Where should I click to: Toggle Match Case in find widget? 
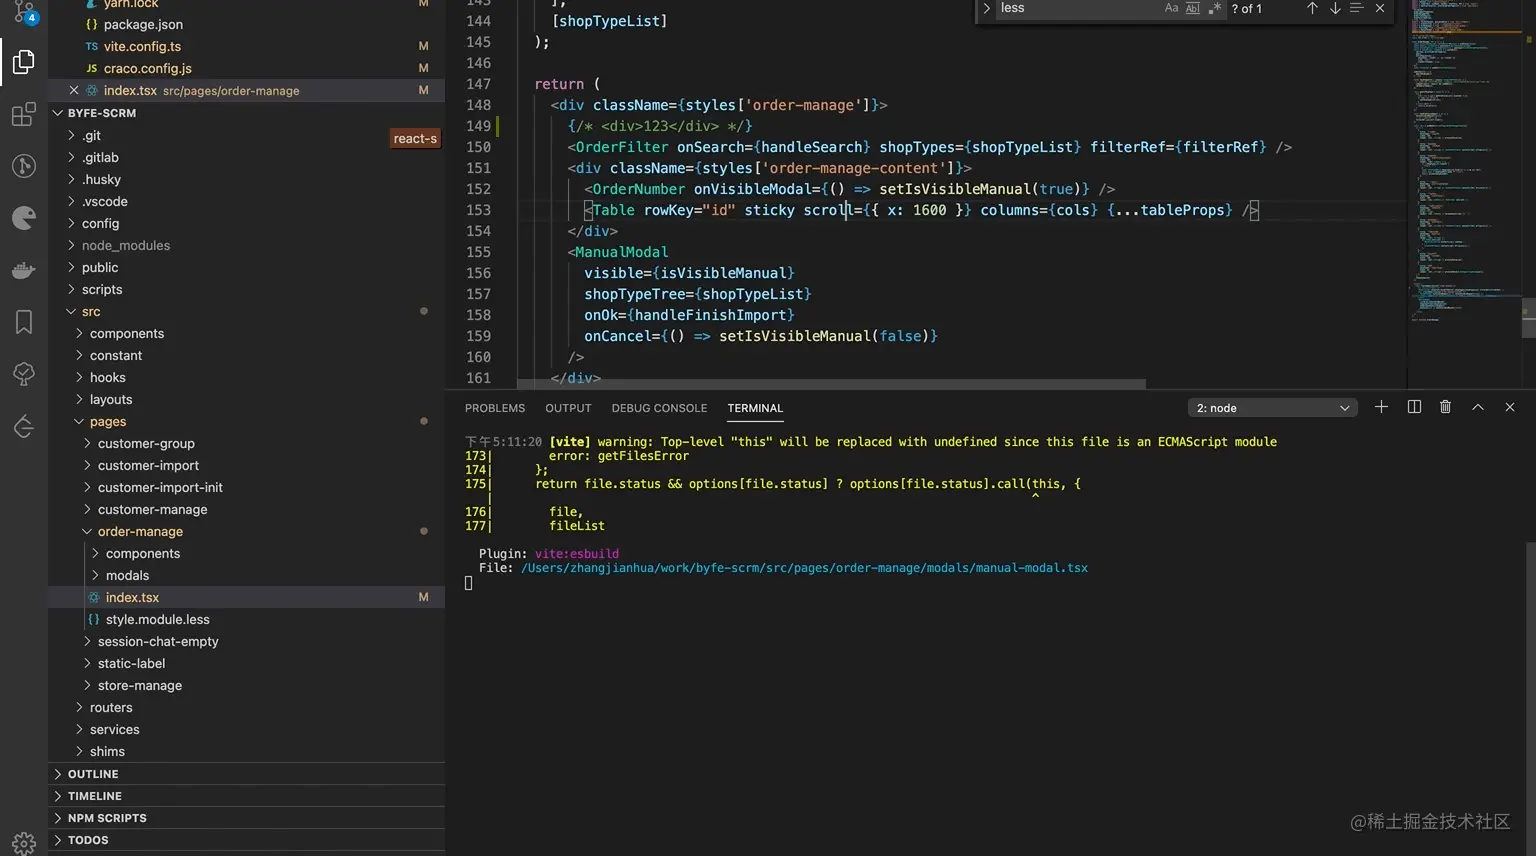click(1171, 8)
